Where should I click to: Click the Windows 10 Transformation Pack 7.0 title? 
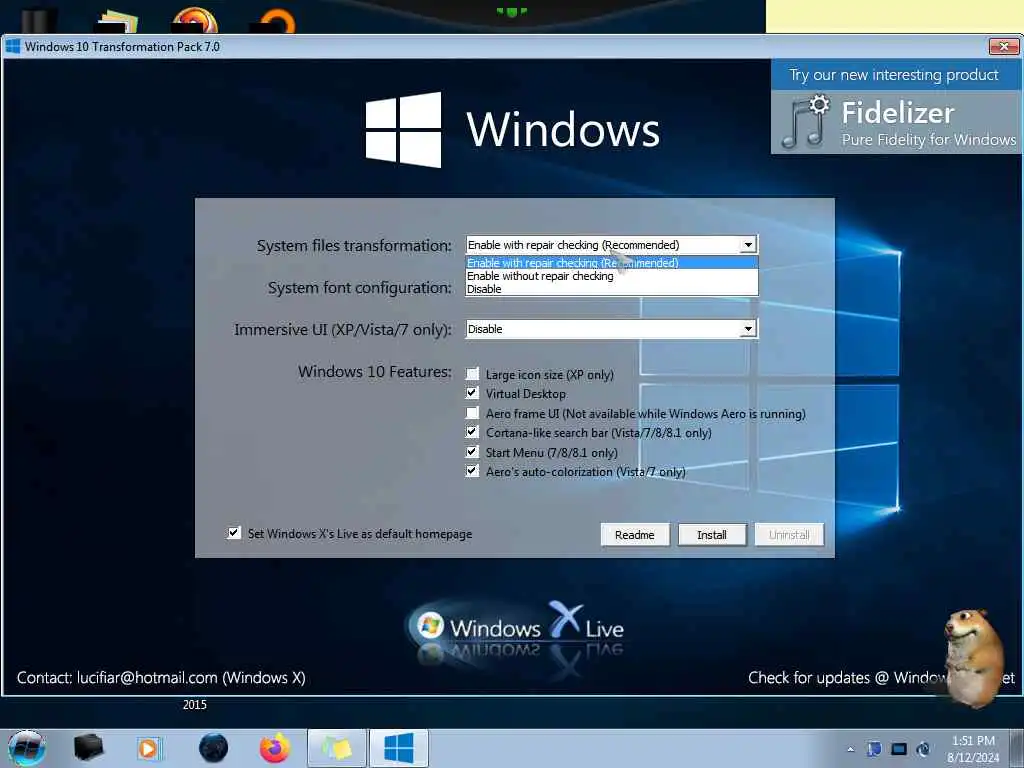[122, 46]
